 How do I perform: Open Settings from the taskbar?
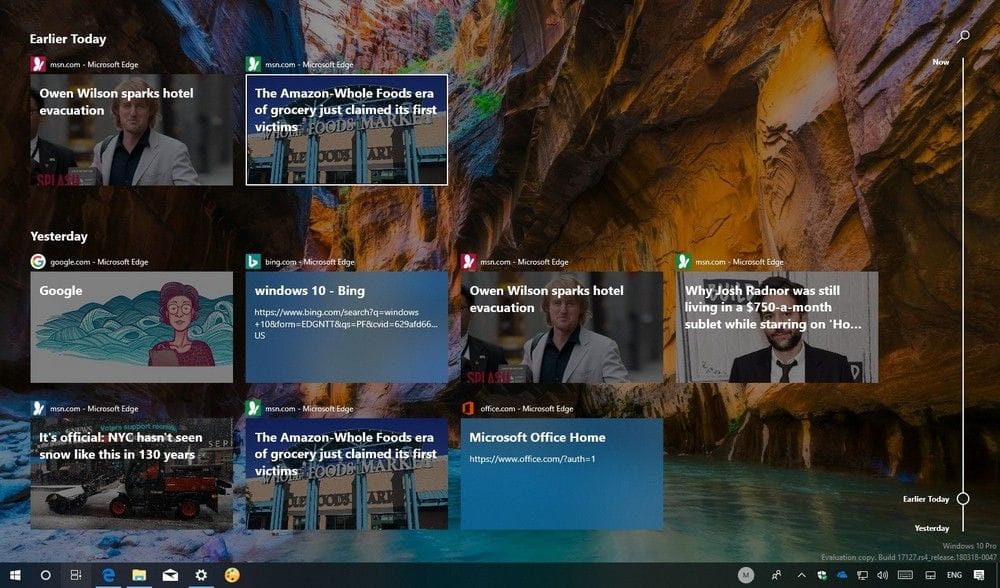click(199, 575)
